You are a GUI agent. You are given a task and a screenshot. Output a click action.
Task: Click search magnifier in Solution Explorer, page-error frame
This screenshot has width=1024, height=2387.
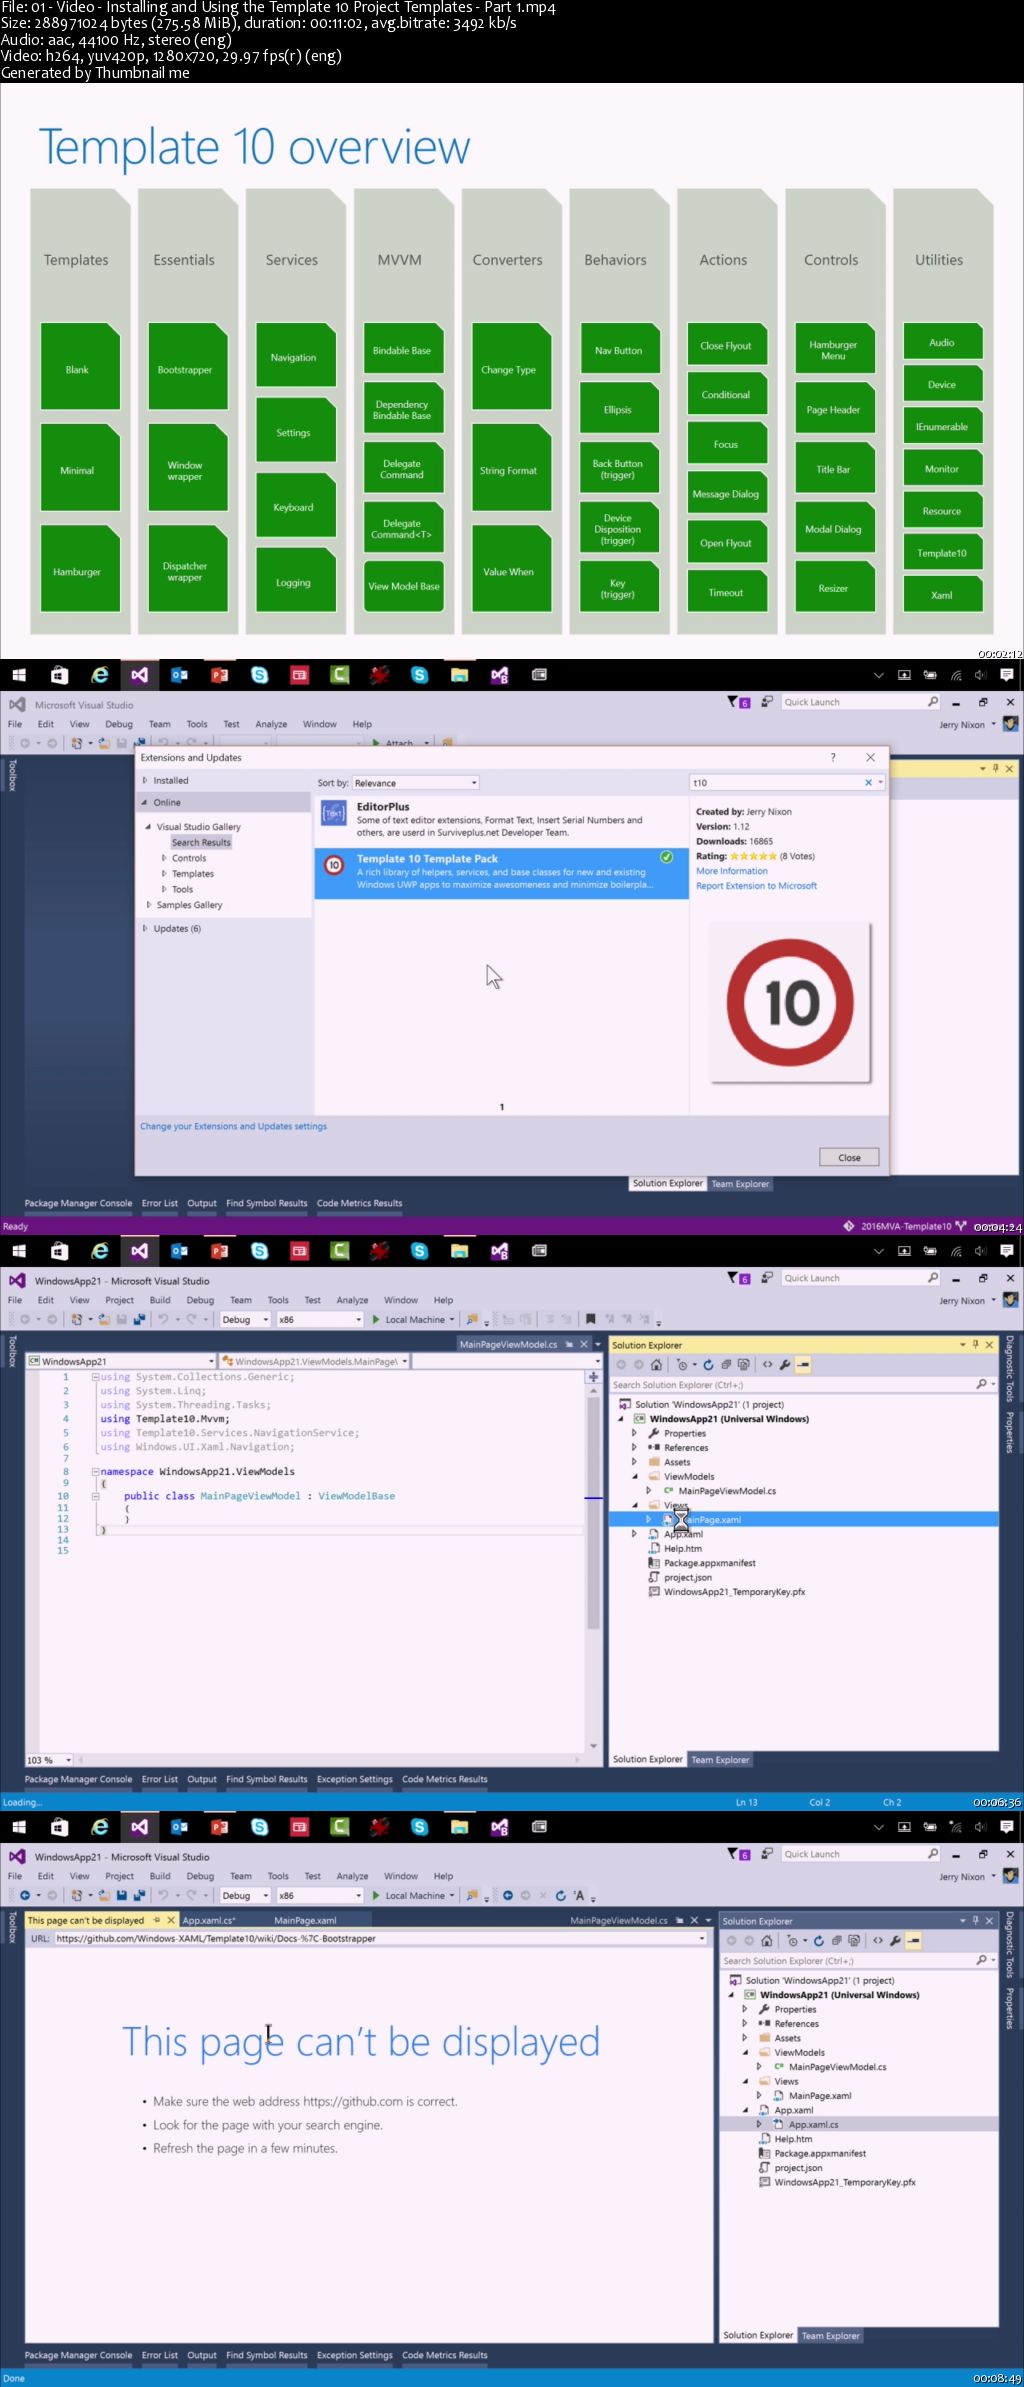[981, 1960]
